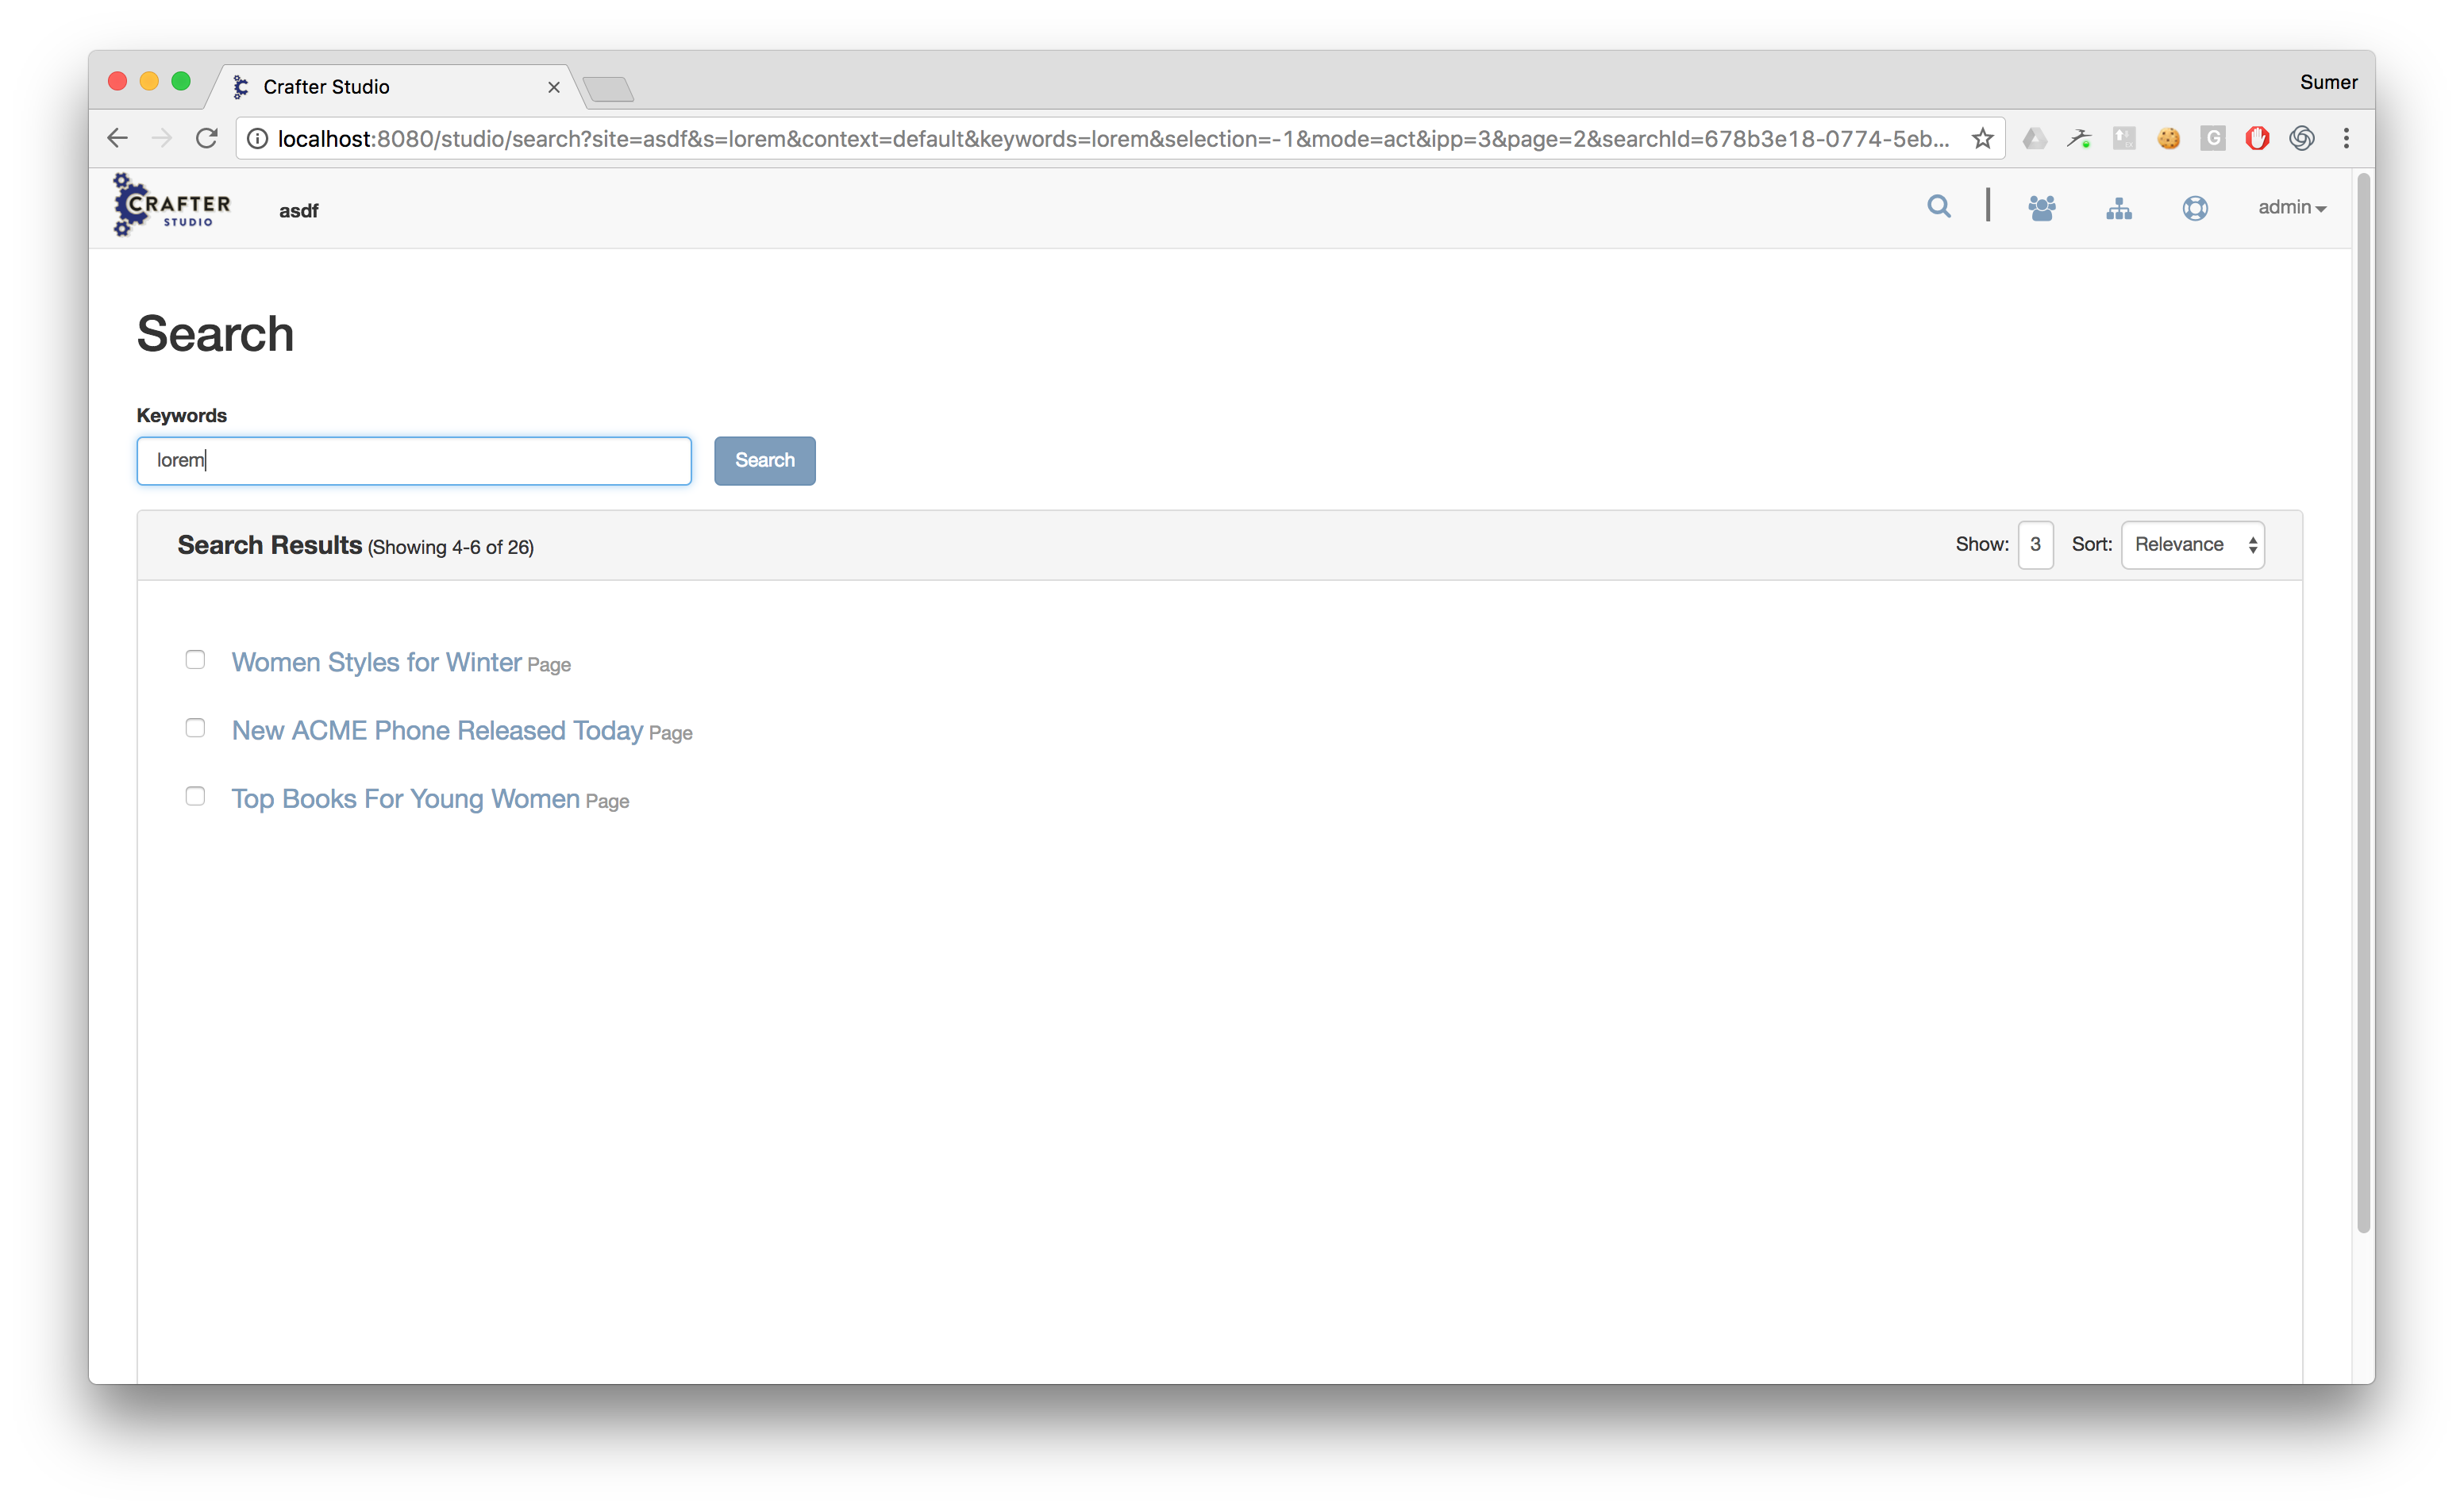
Task: Open the Users icon in top navigation
Action: (2041, 208)
